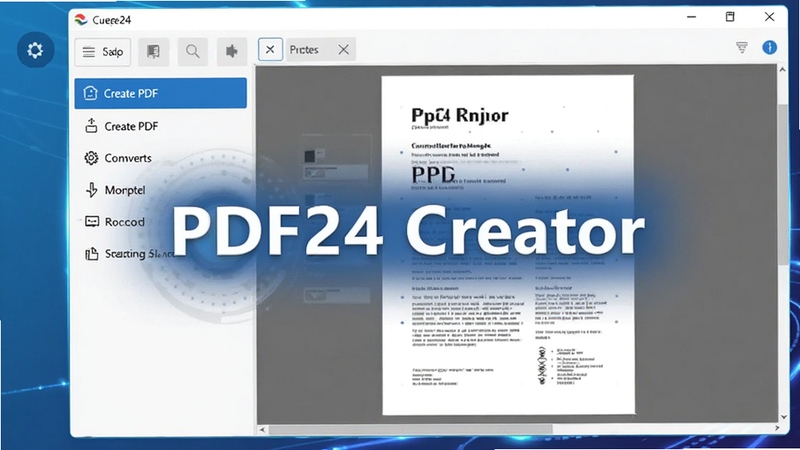Viewport: 800px width, 450px height.
Task: Click the horizontal scrollbar right arrow
Action: click(x=777, y=429)
